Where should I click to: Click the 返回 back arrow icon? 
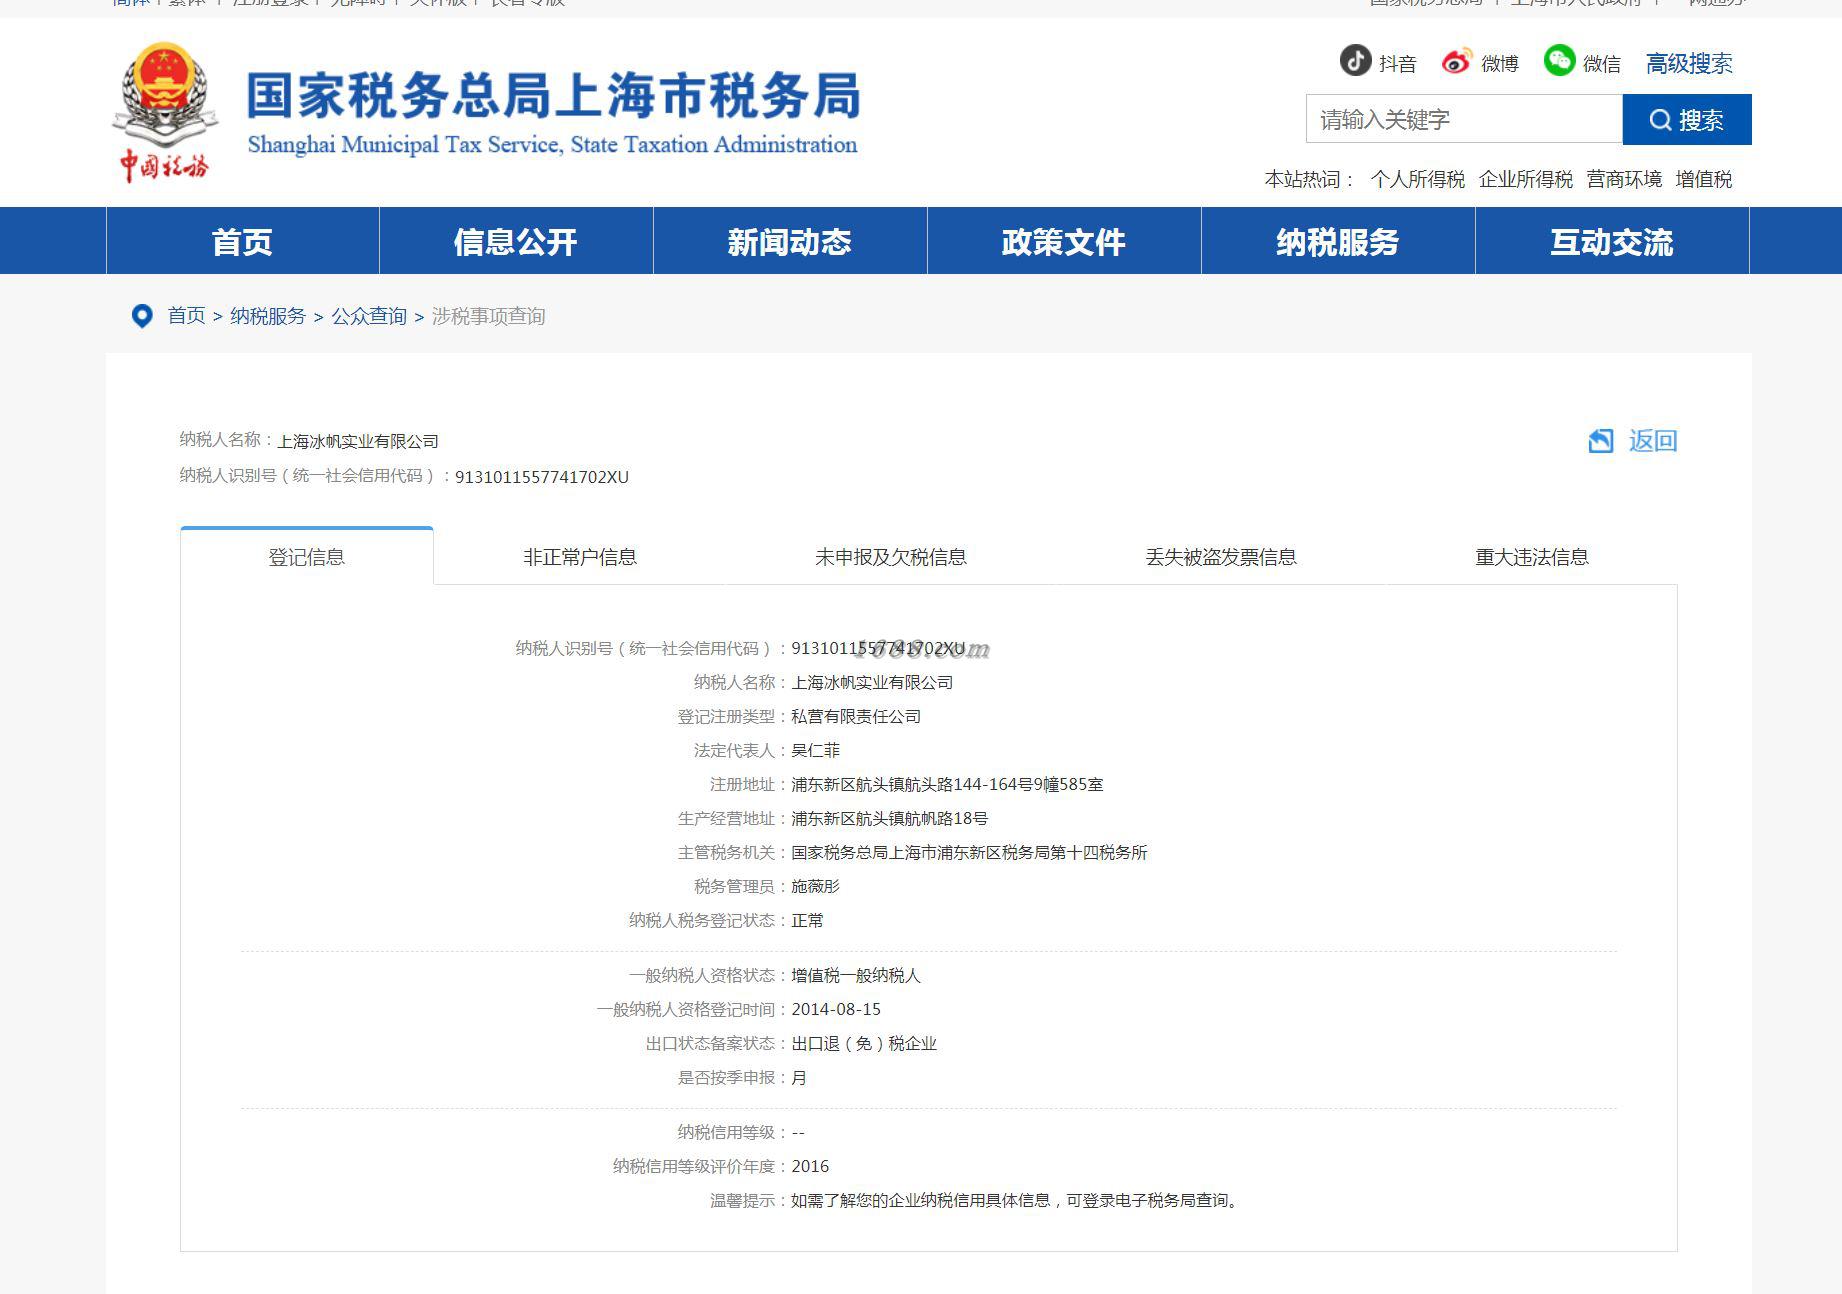point(1601,441)
